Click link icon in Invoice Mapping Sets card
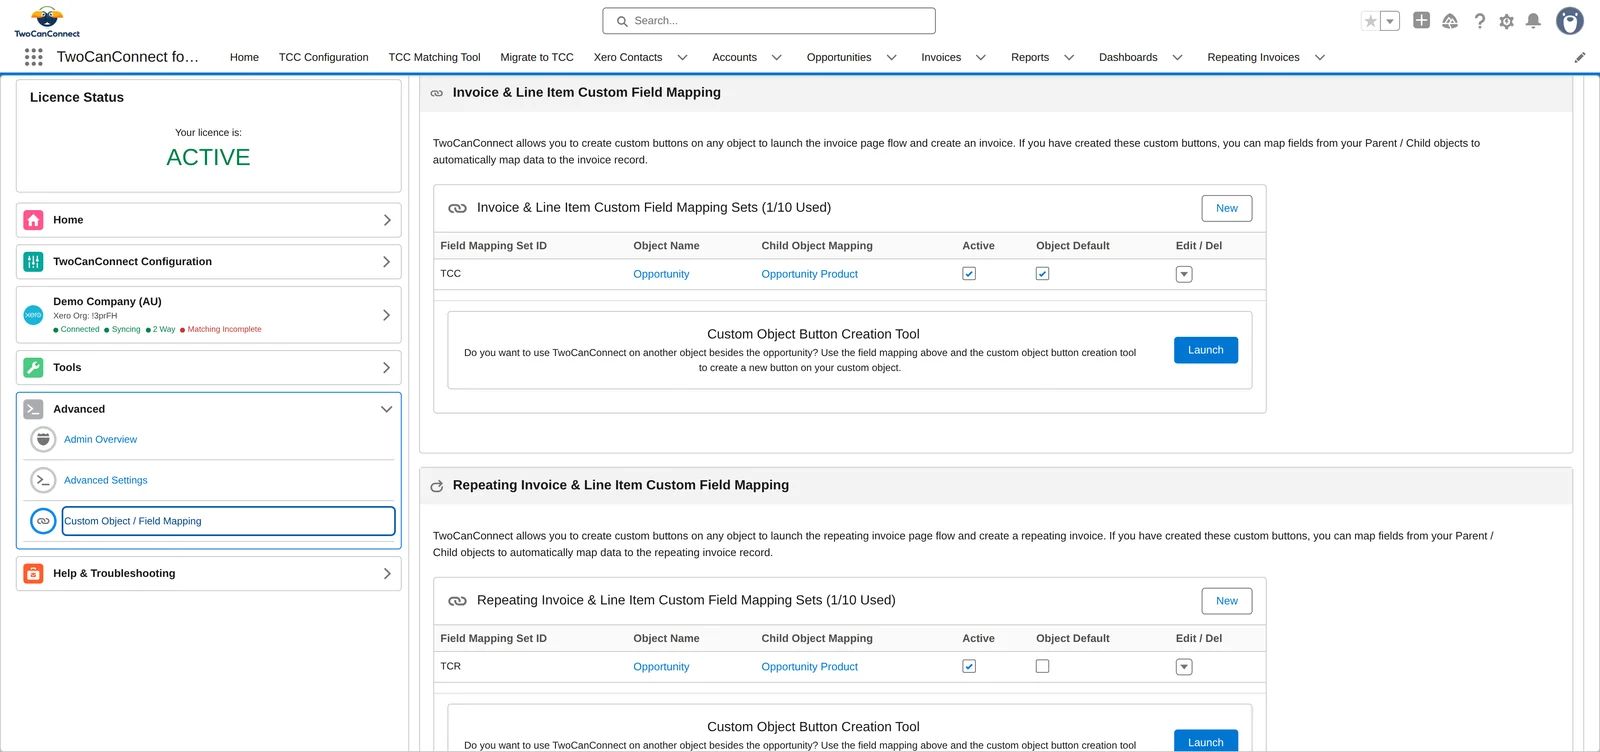This screenshot has width=1600, height=752. point(457,208)
